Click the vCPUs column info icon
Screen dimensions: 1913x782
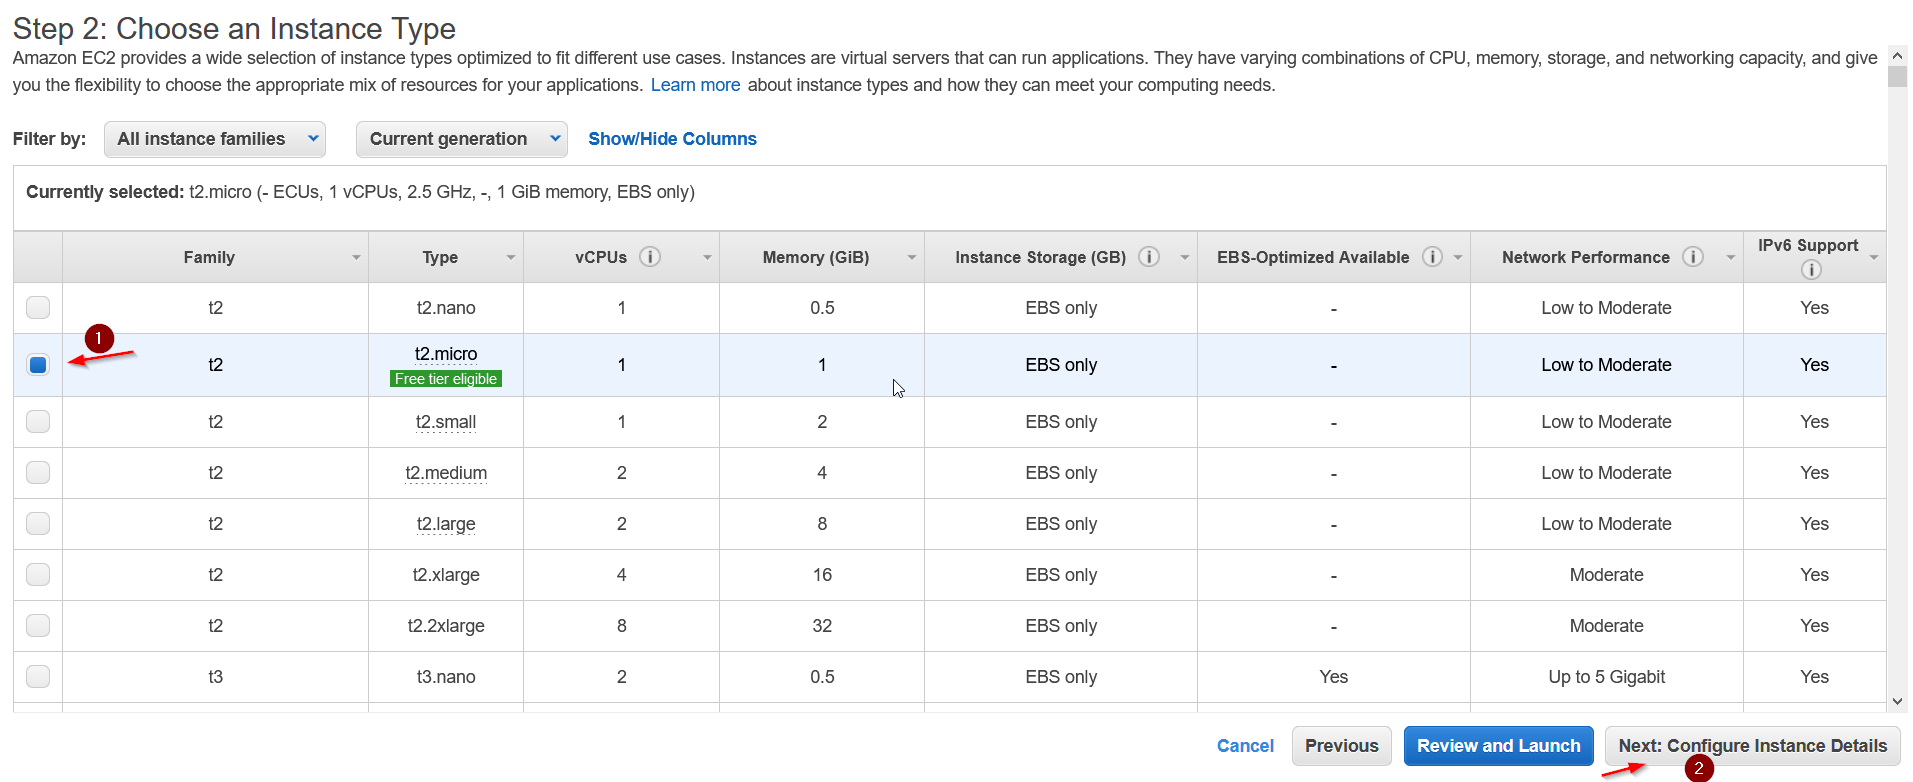tap(650, 257)
